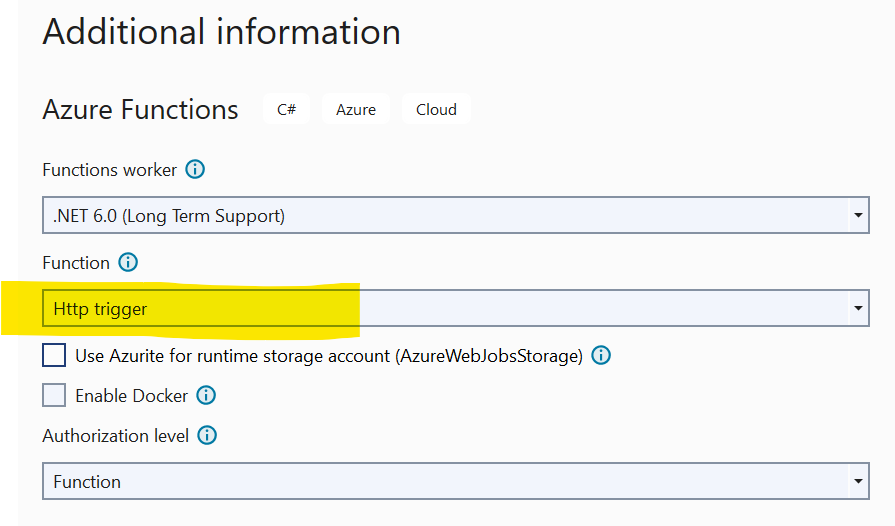This screenshot has height=526, width=895.
Task: Click the Additional information page title
Action: pos(221,32)
